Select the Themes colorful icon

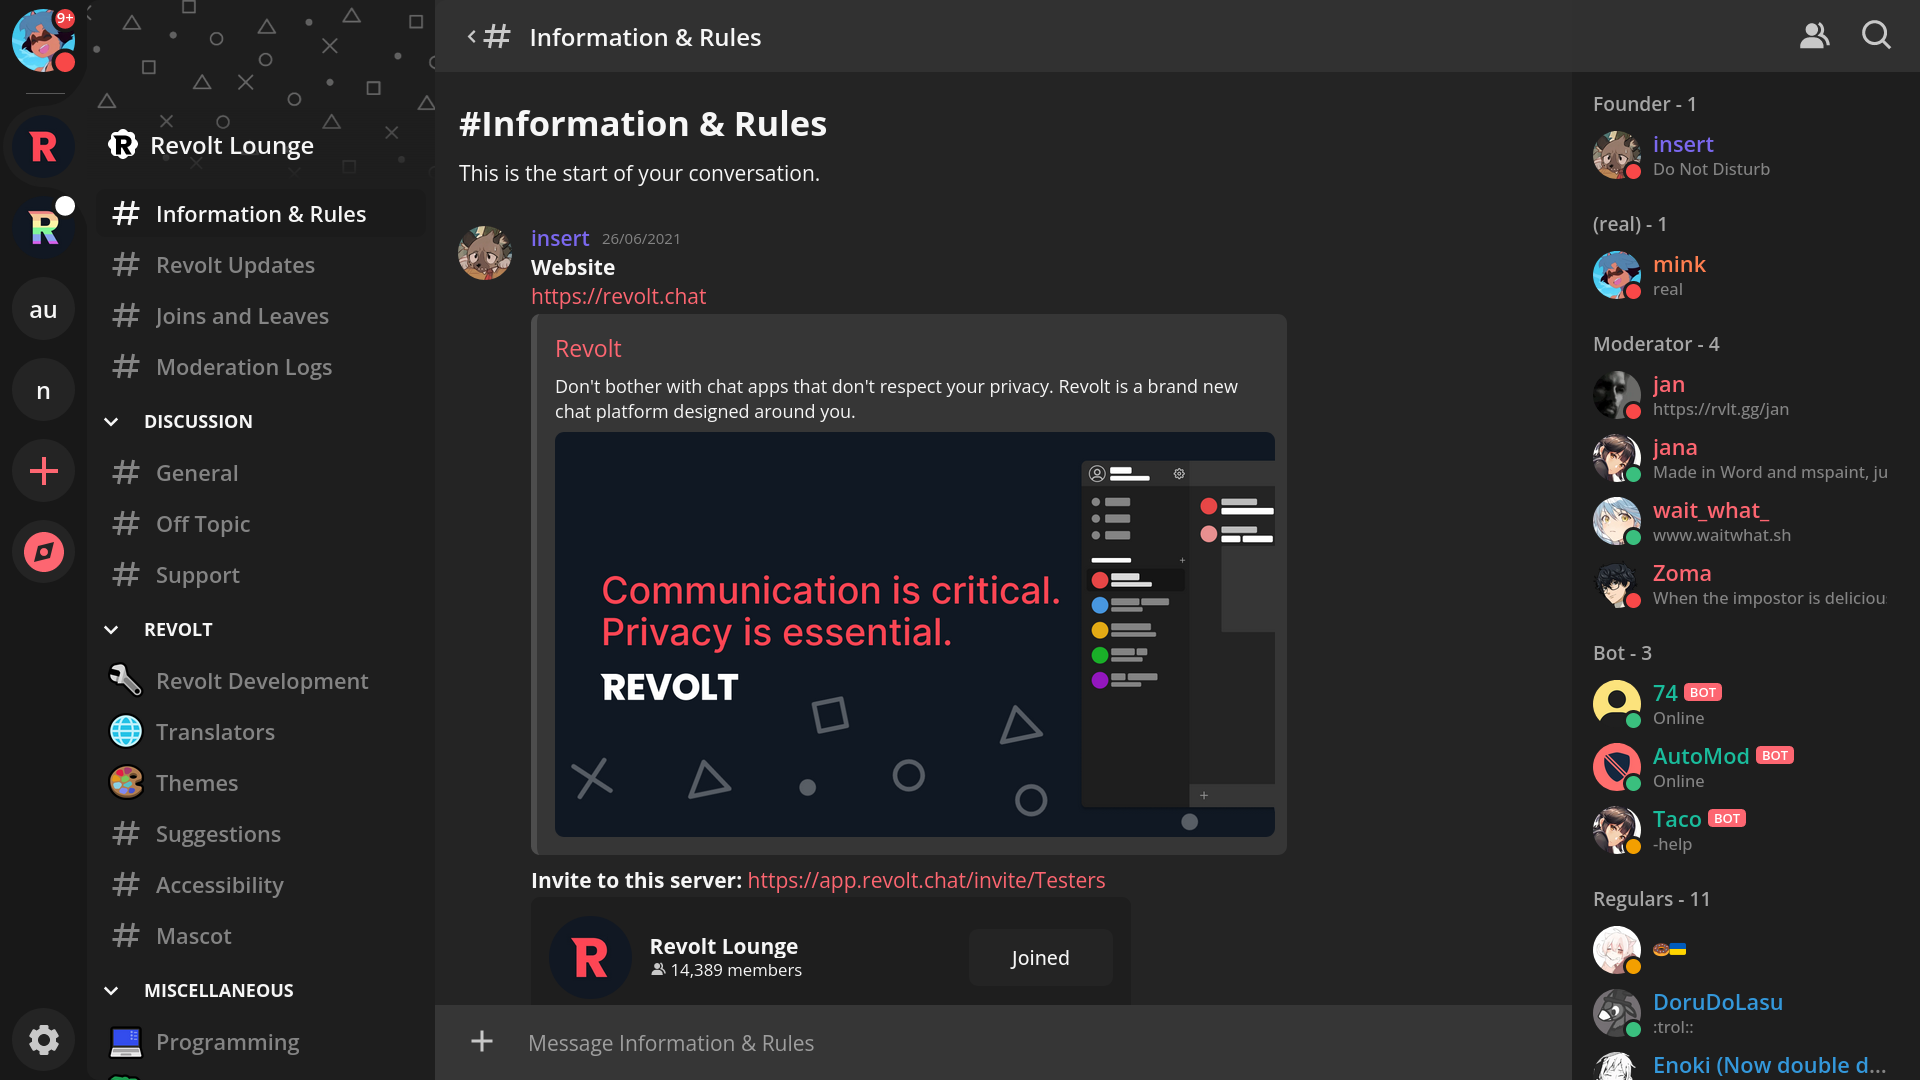tap(124, 783)
